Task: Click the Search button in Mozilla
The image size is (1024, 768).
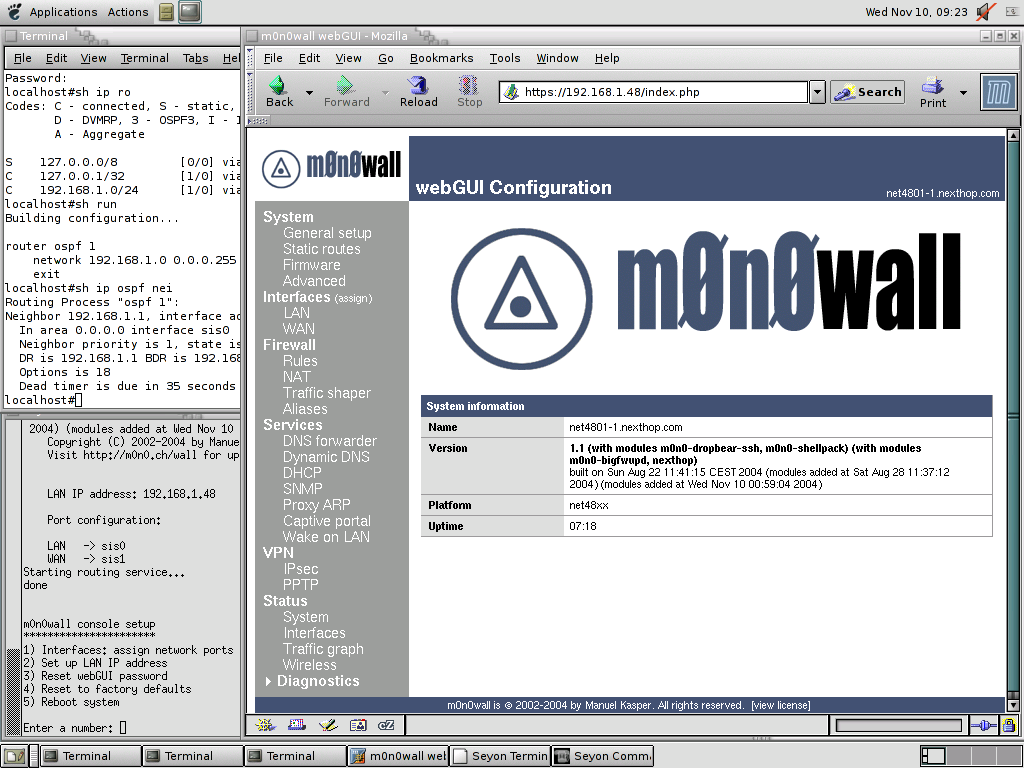Action: 867,92
